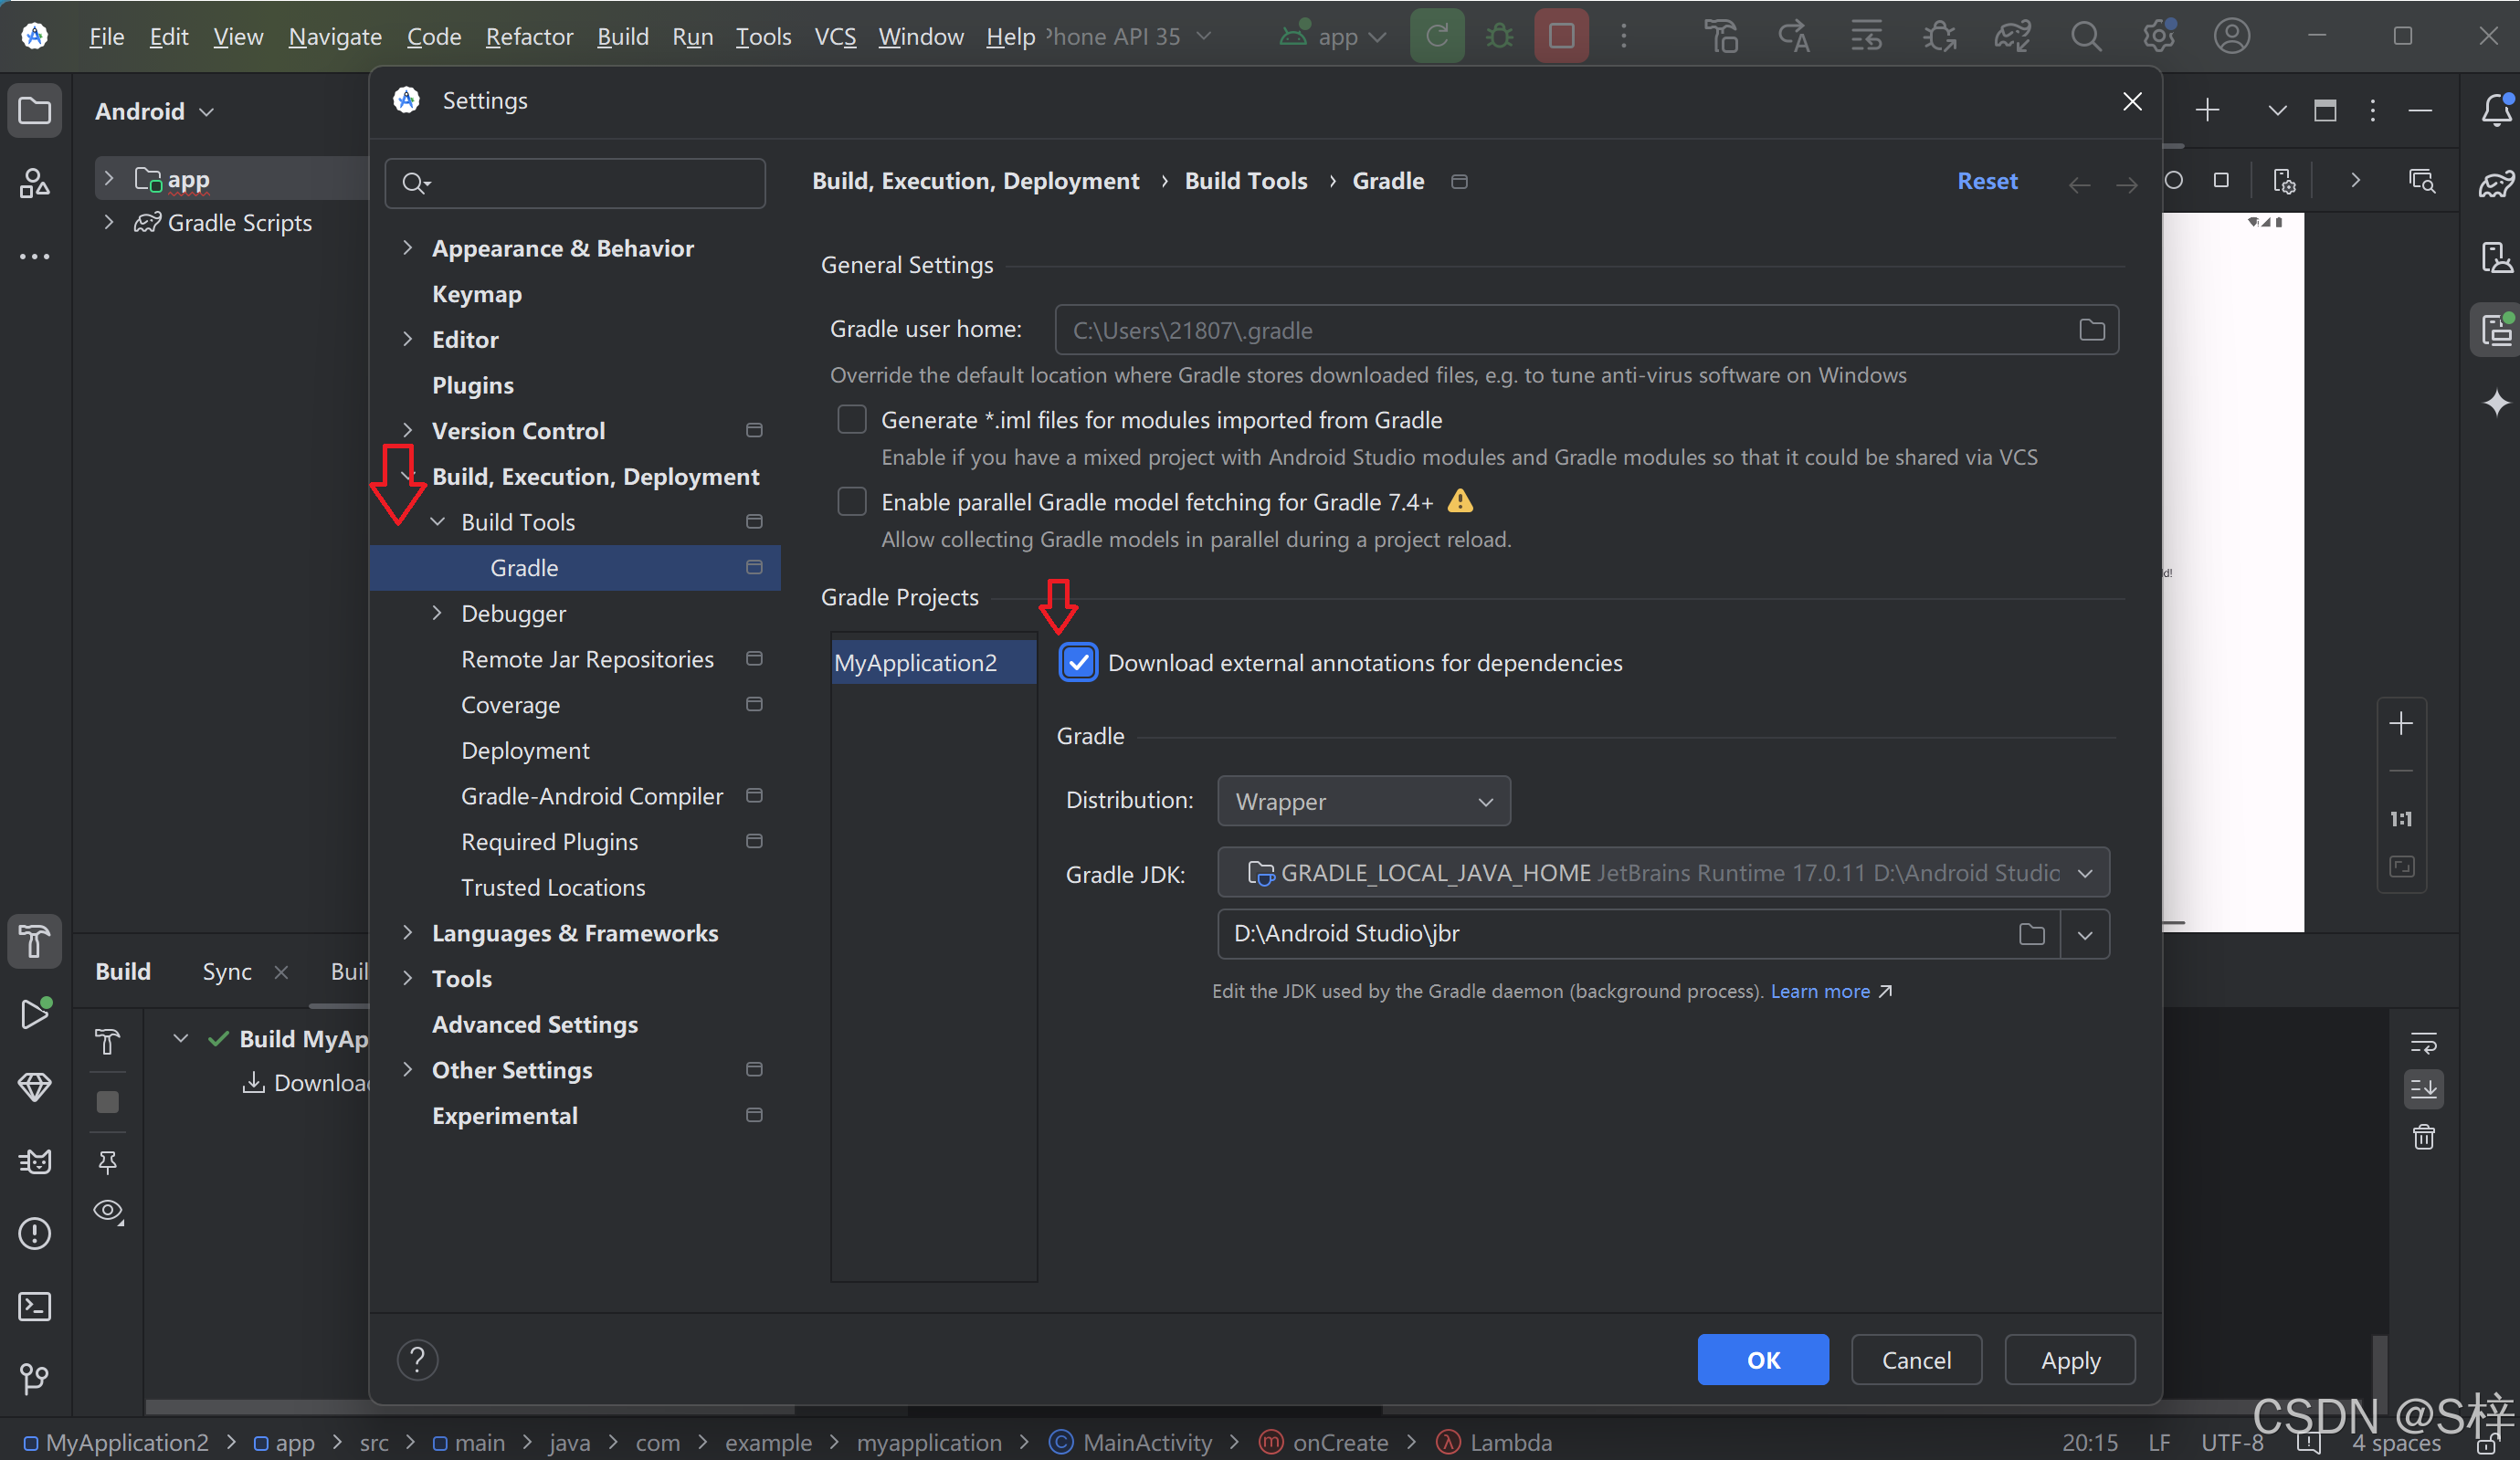Open the Problems tool window icon
Screen dimensions: 2520x1460
pos(34,1233)
